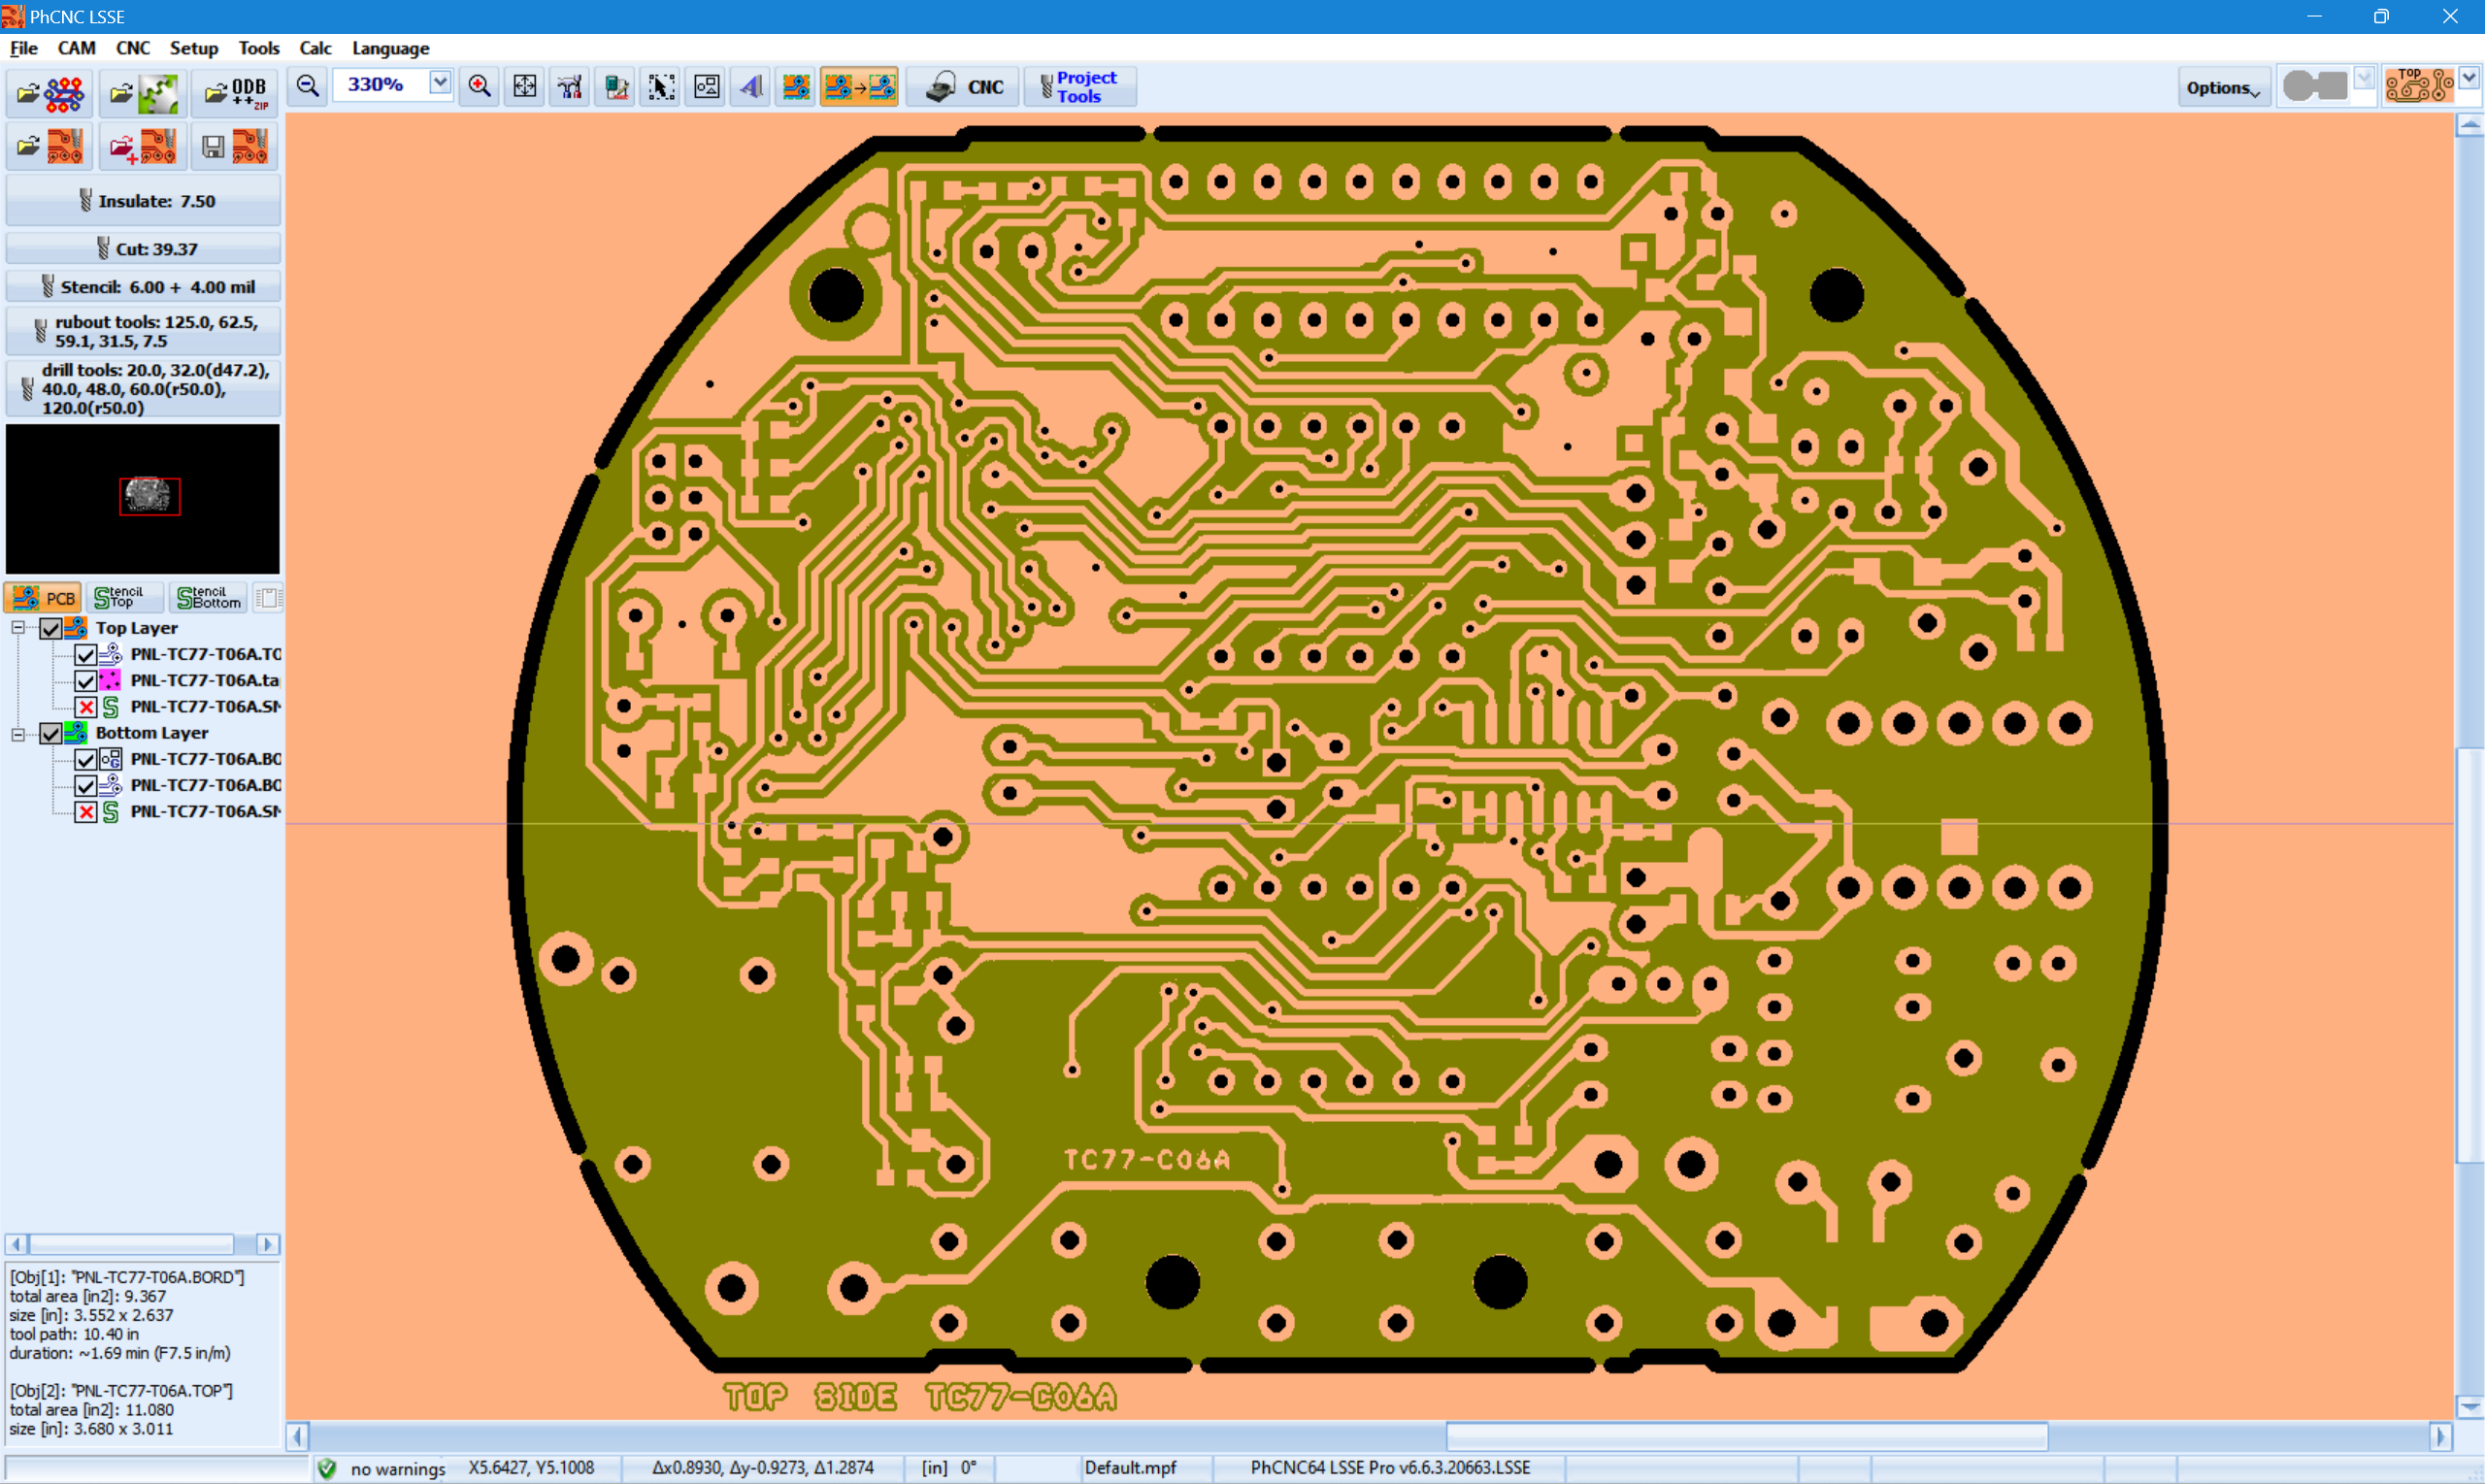
Task: Open the Tools menu
Action: click(259, 48)
